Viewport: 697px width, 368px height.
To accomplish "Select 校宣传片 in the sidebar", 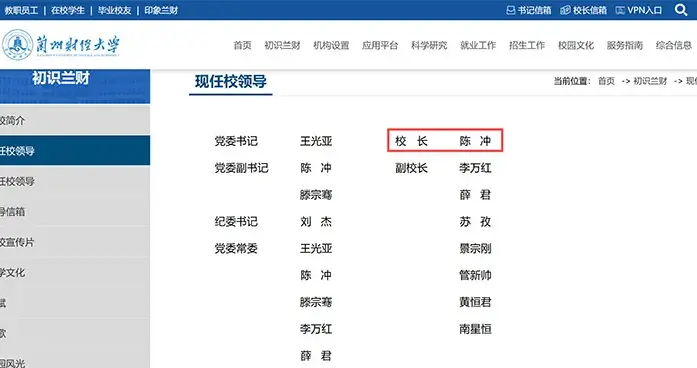I will point(75,242).
